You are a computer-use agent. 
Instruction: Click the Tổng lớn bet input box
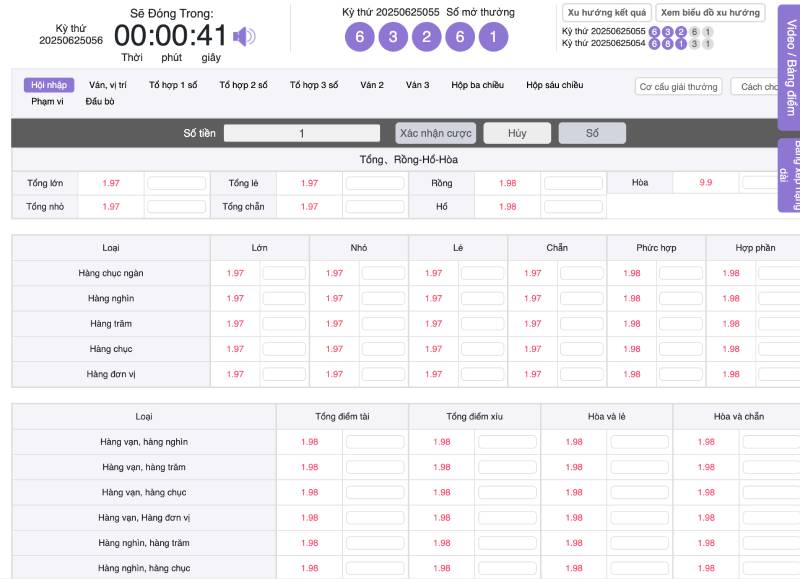click(176, 183)
